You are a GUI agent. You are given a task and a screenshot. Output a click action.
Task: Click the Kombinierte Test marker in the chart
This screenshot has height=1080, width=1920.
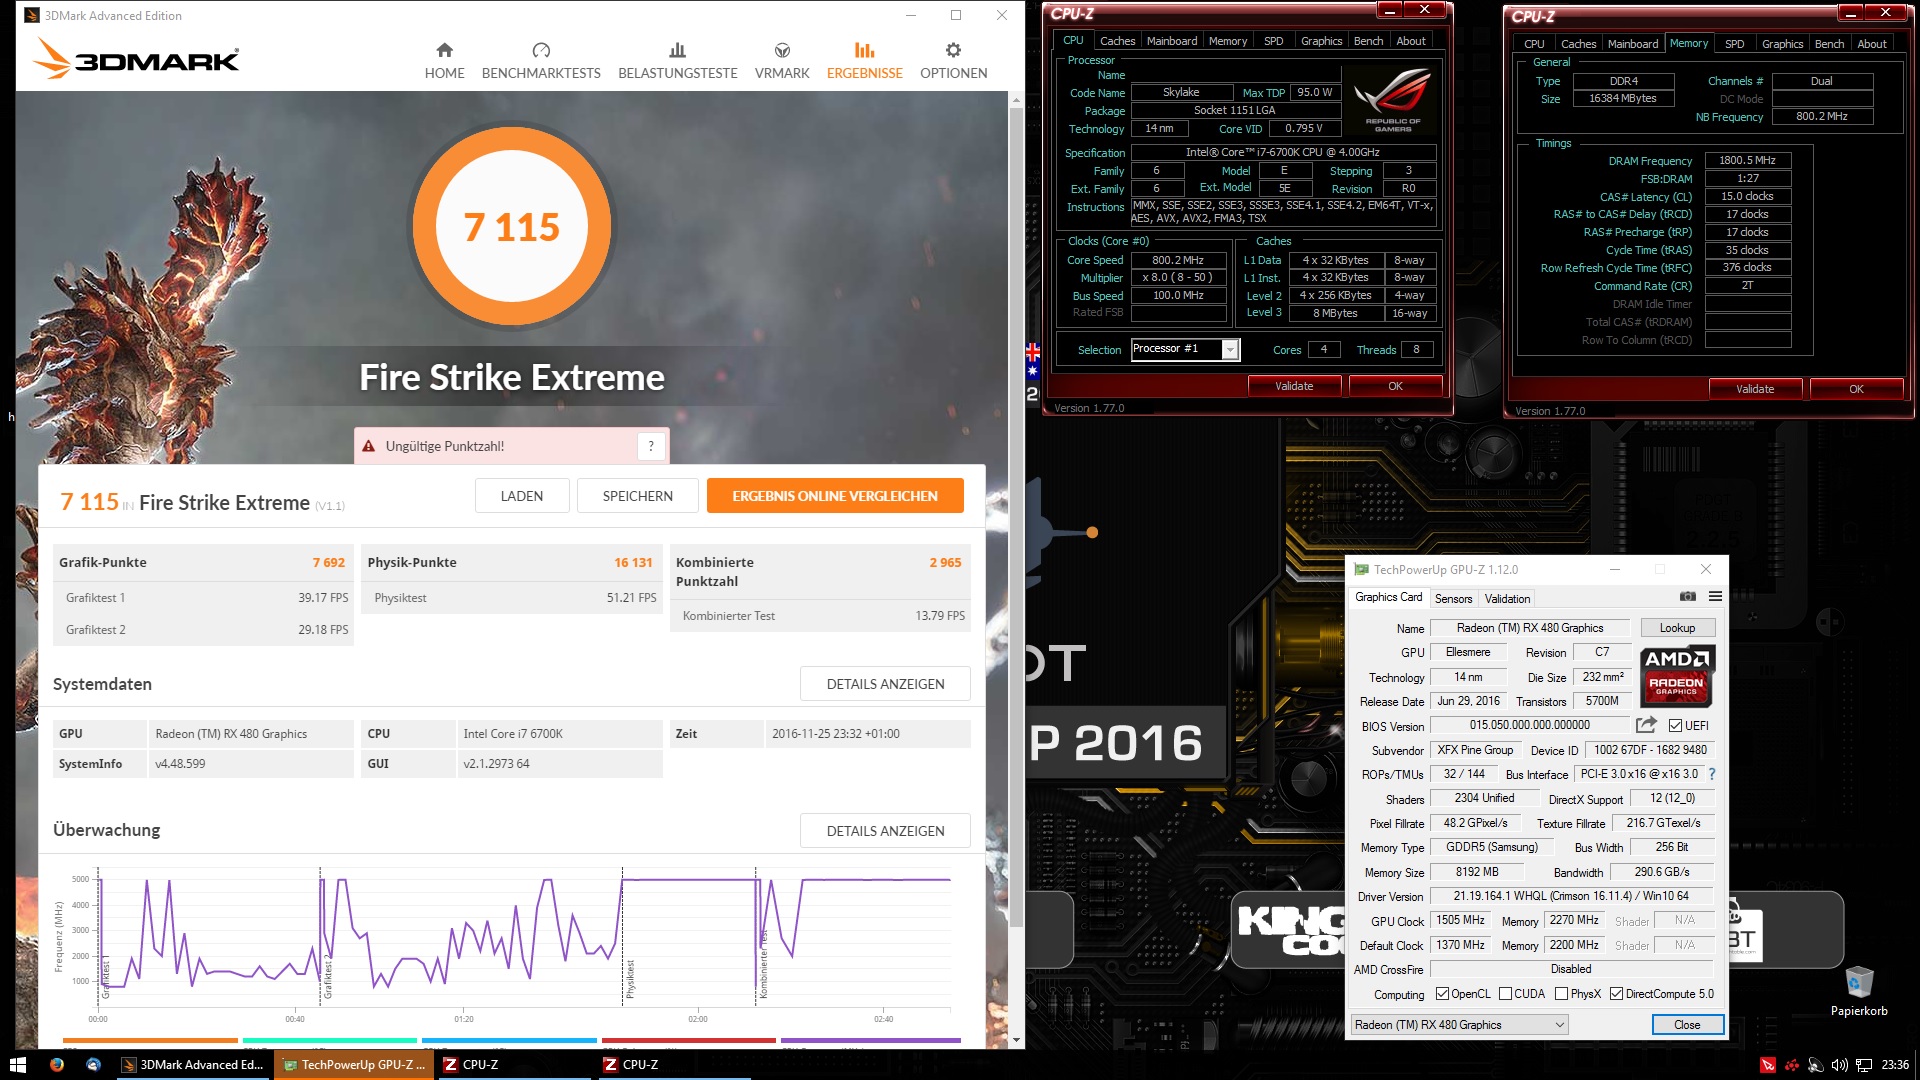click(764, 965)
